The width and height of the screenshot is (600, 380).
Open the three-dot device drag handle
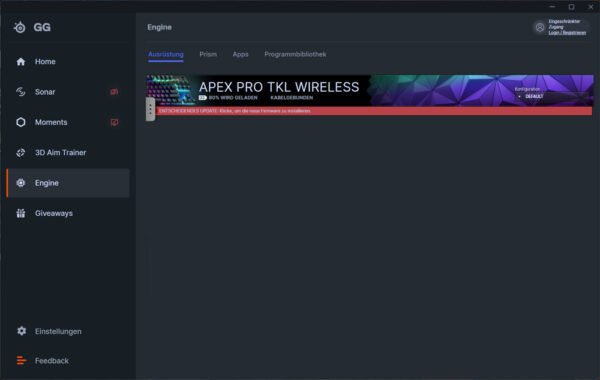click(150, 109)
